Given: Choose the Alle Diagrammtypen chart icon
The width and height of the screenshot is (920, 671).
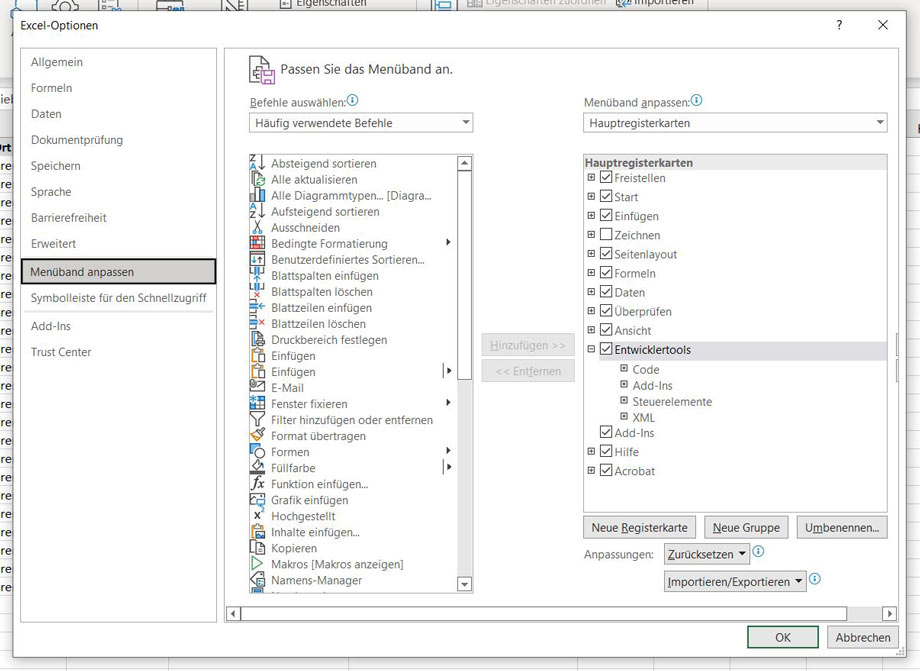Looking at the screenshot, I should [257, 195].
